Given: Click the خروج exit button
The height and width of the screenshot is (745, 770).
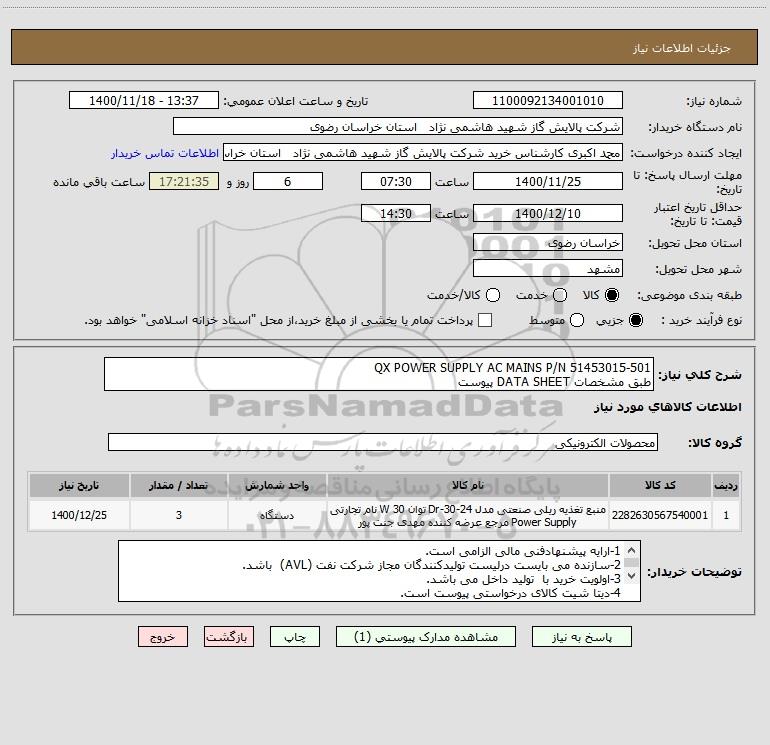Looking at the screenshot, I should (163, 637).
